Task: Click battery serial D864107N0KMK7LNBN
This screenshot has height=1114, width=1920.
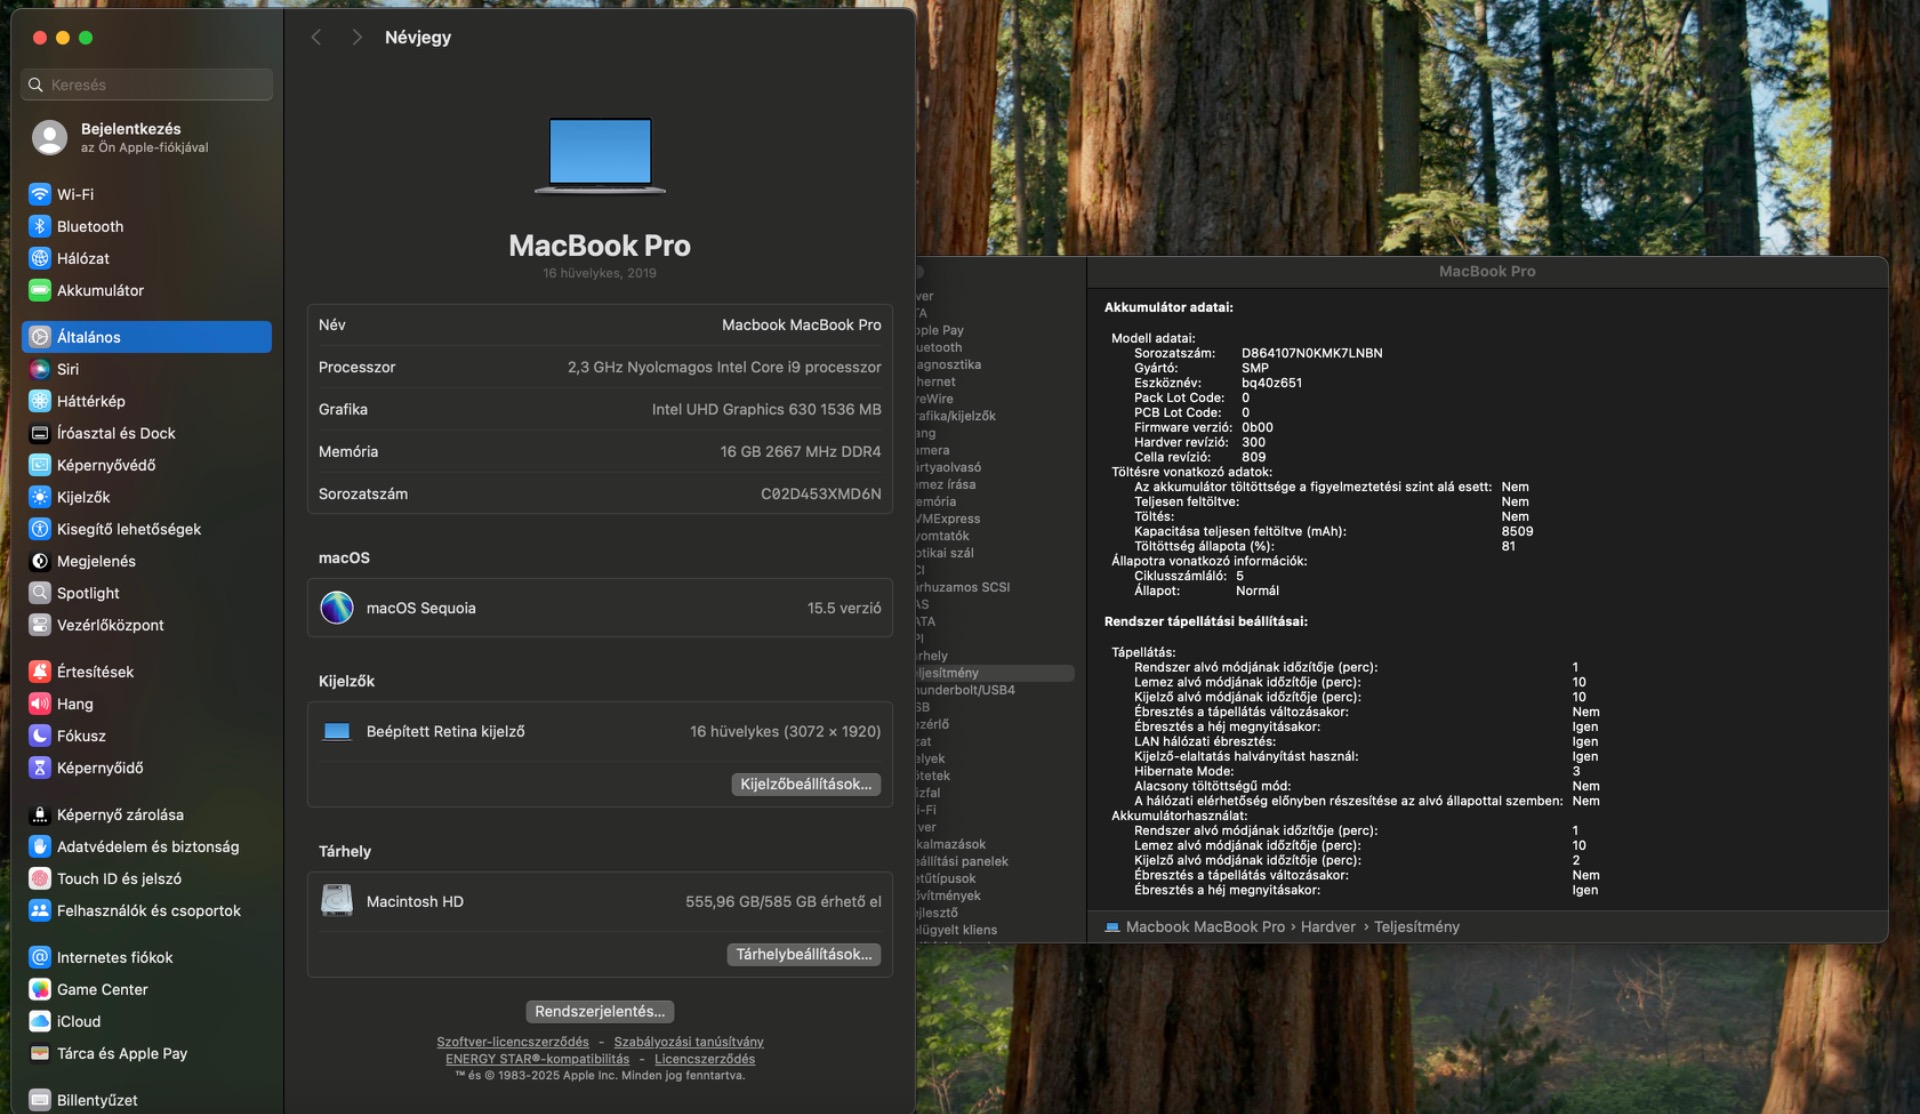Action: click(1312, 353)
